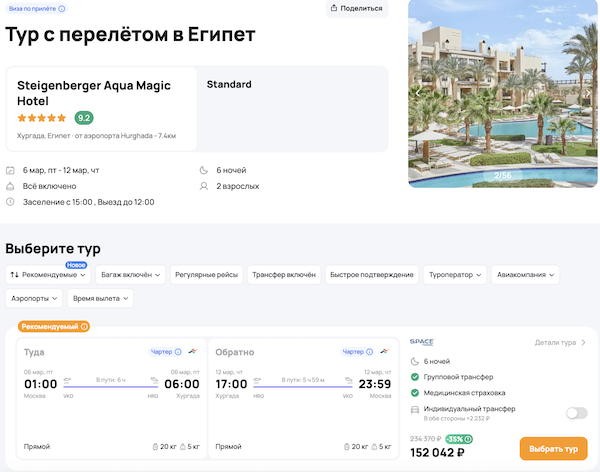The height and width of the screenshot is (472, 600).
Task: Click the info icon next to 'Виза по прилёте'
Action: 62,8
